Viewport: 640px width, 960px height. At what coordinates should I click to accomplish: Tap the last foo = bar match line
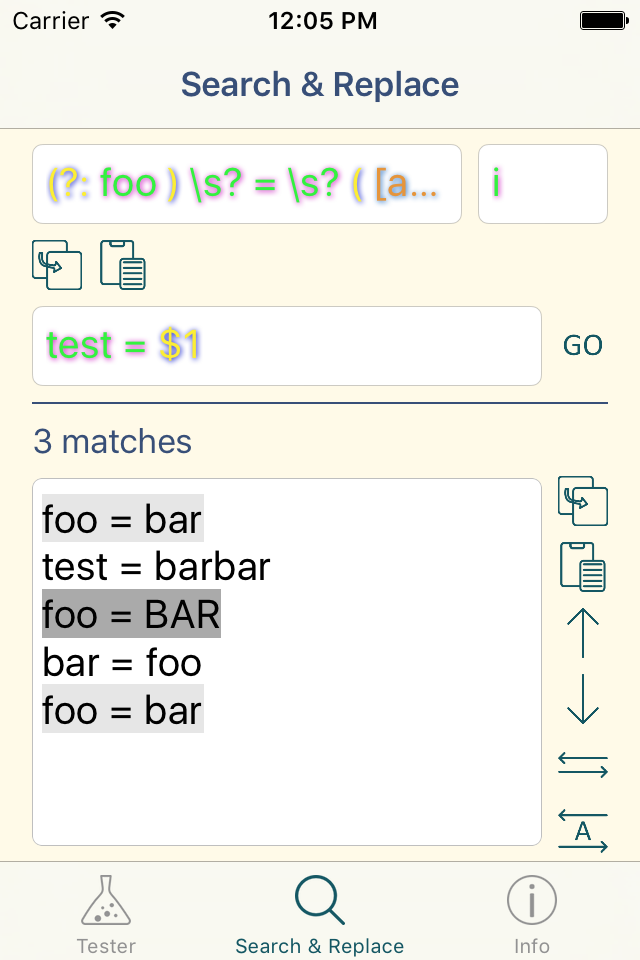(122, 710)
